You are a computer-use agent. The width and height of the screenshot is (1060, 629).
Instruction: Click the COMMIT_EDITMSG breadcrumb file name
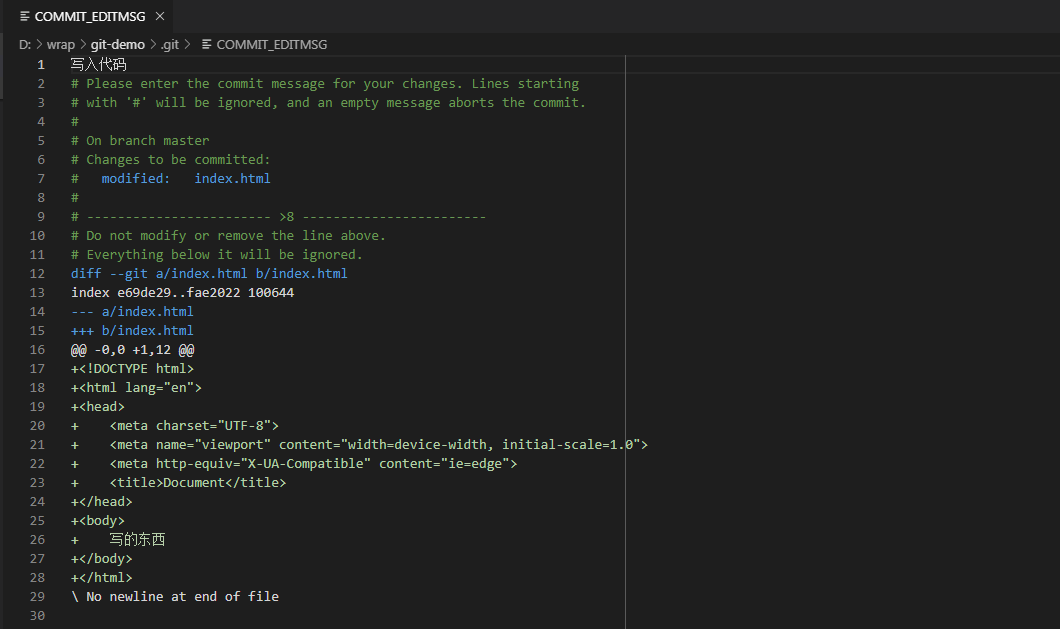[271, 44]
